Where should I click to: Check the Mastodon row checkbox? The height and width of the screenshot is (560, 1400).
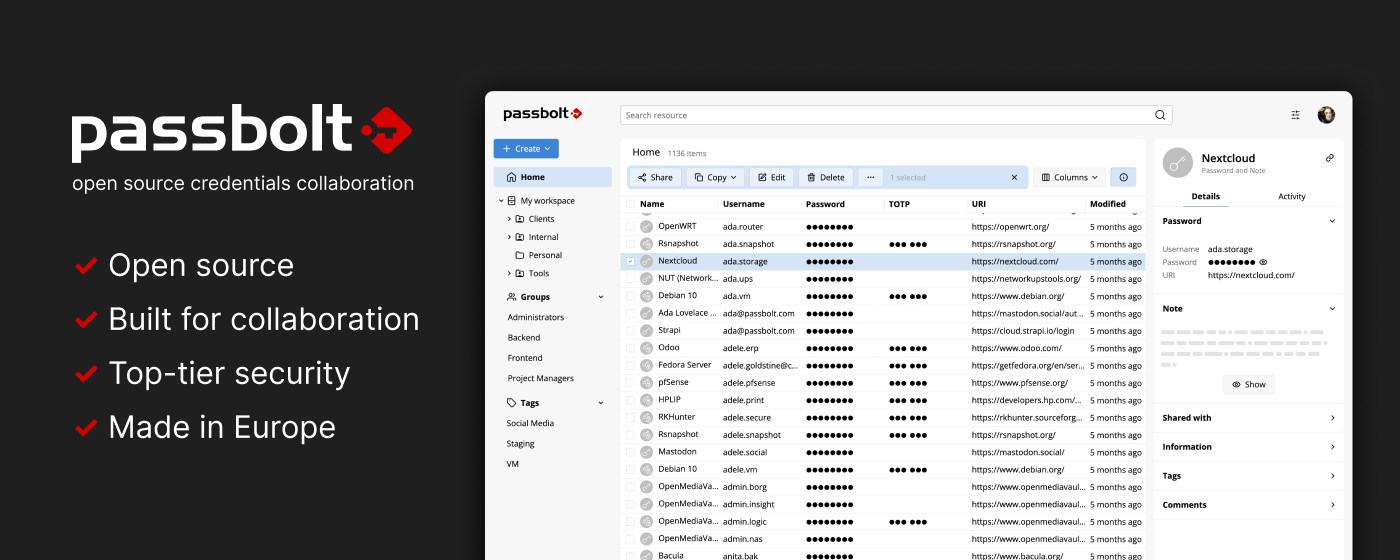pos(630,452)
